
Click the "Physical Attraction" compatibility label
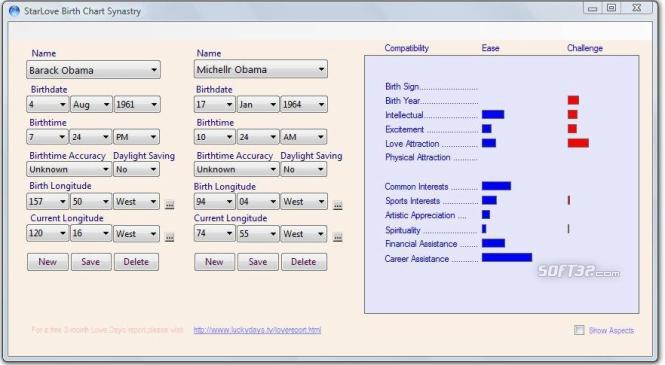tap(418, 157)
